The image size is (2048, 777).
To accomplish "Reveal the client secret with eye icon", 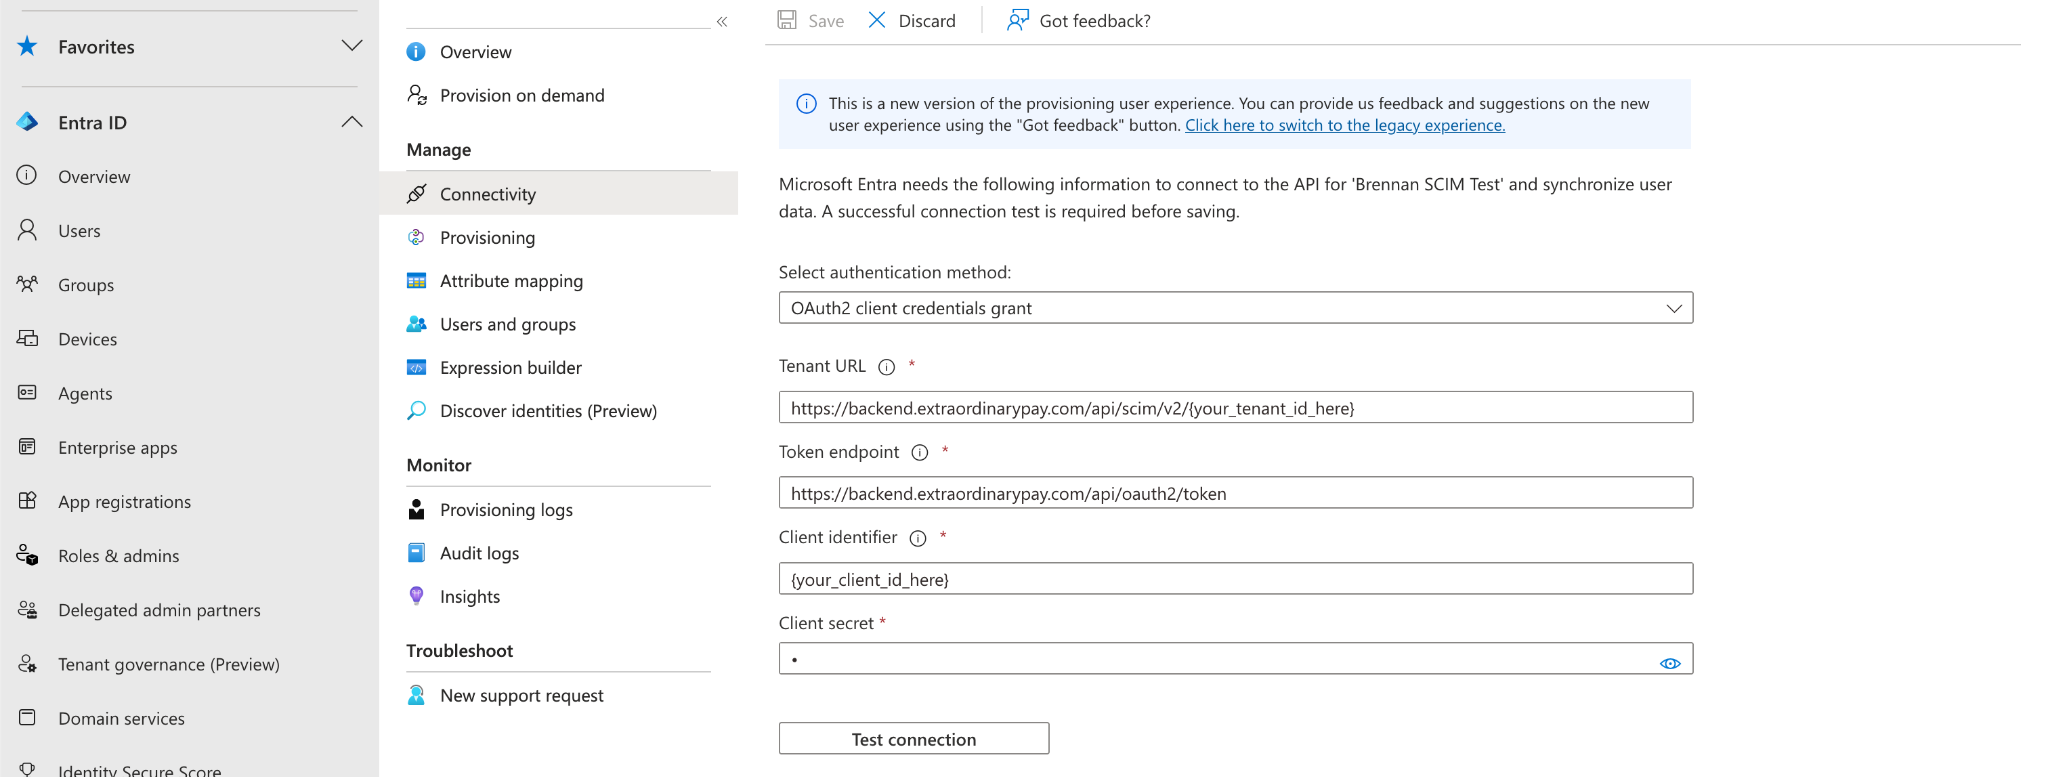I will [x=1670, y=663].
